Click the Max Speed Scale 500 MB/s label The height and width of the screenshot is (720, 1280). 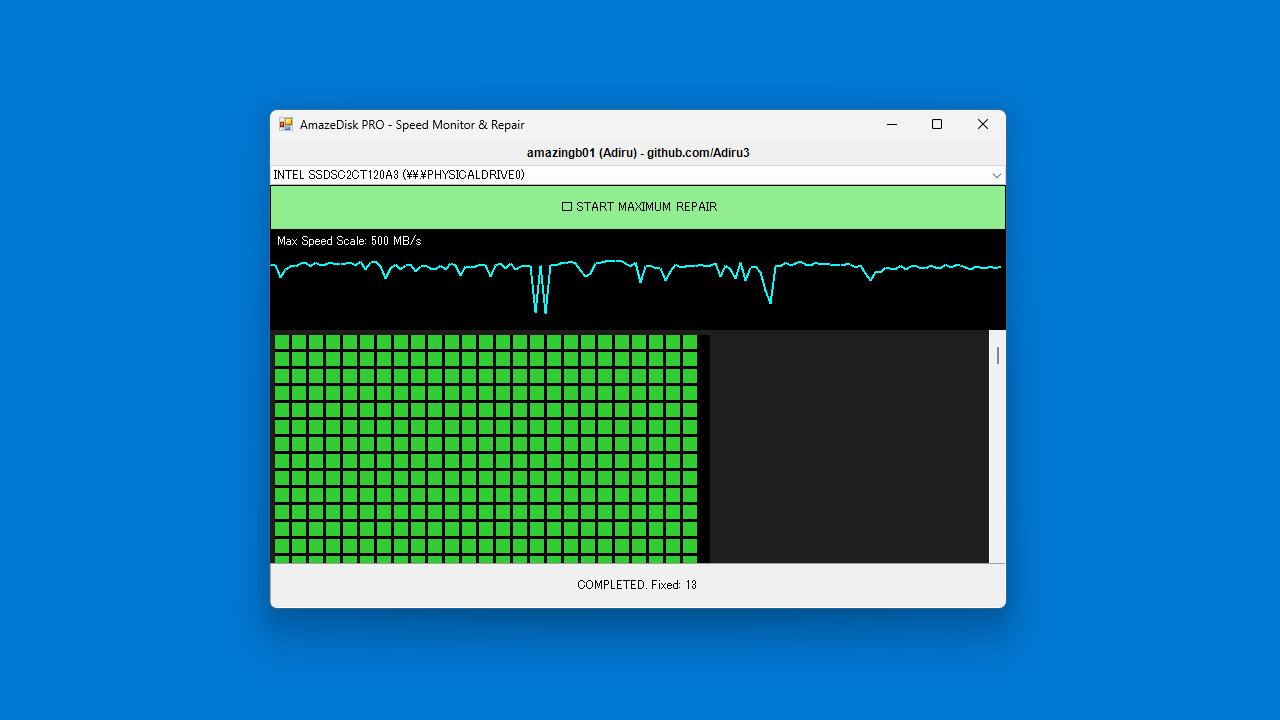349,241
